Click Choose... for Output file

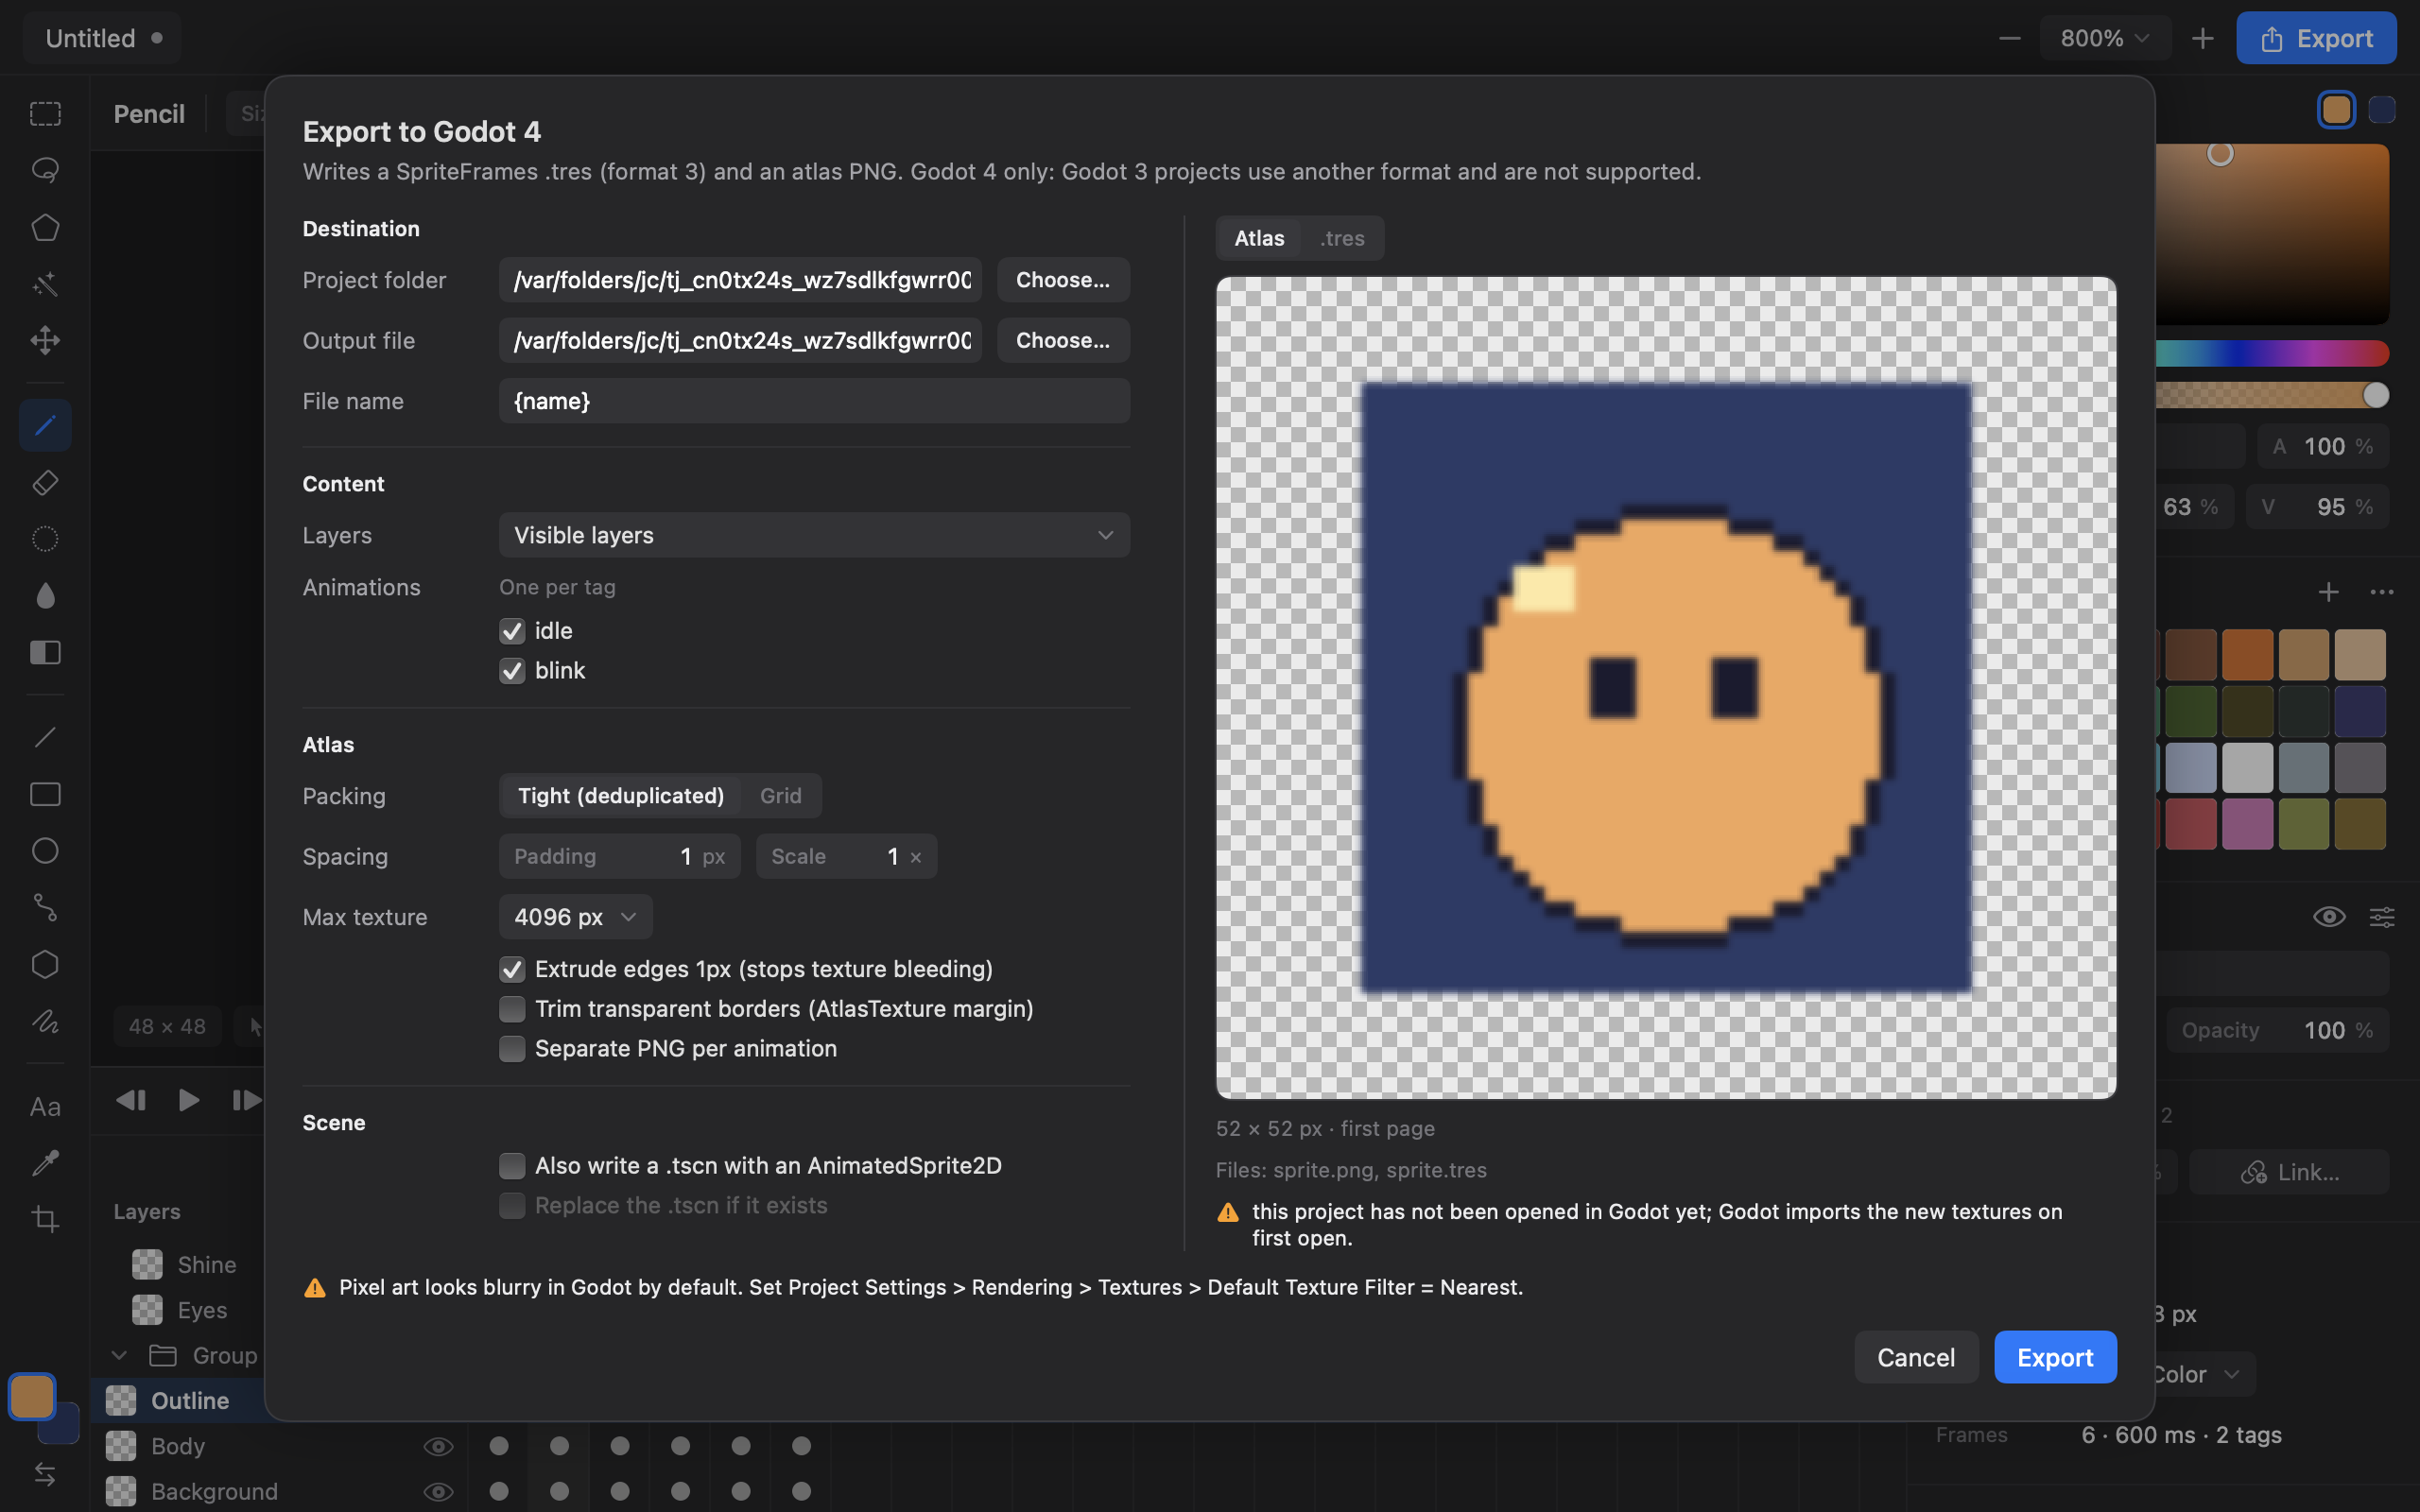(1063, 340)
